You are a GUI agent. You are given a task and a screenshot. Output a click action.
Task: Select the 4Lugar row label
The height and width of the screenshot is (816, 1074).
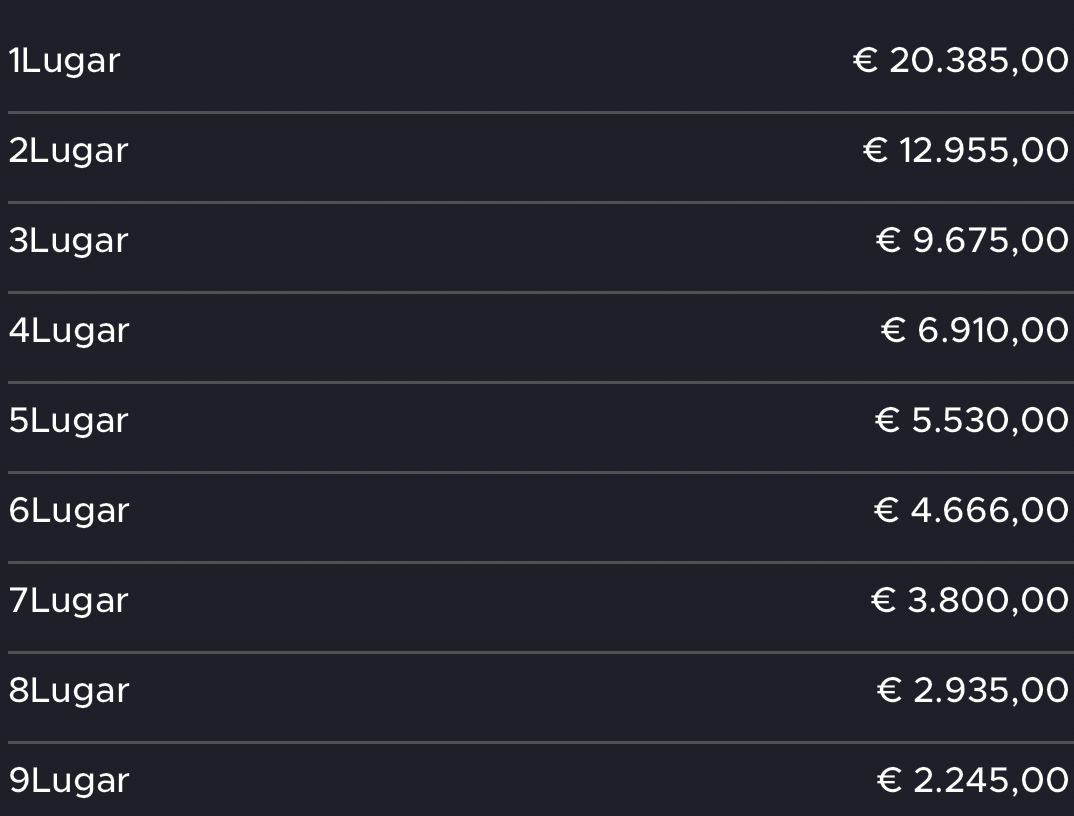tap(69, 331)
